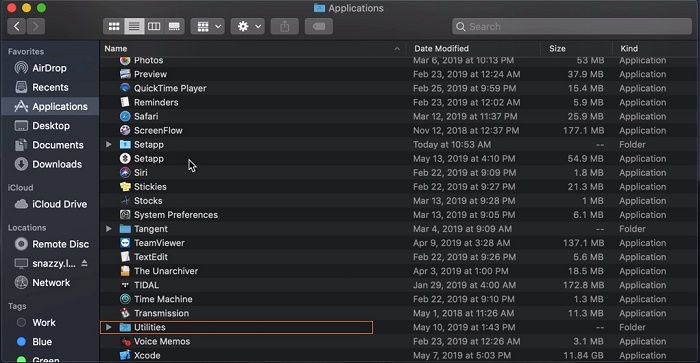Select the Transmission app icon
This screenshot has height=363, width=700.
(x=125, y=313)
